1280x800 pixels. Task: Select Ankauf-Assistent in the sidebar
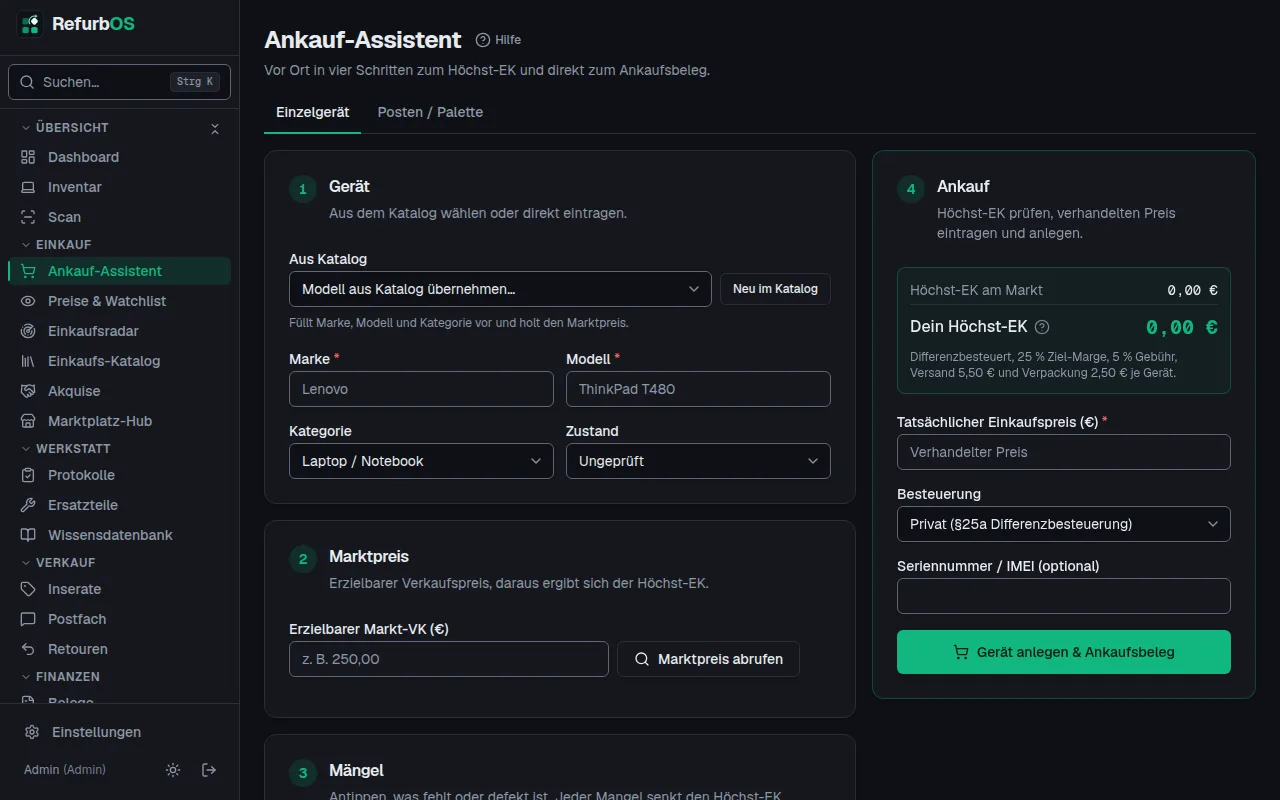point(119,271)
